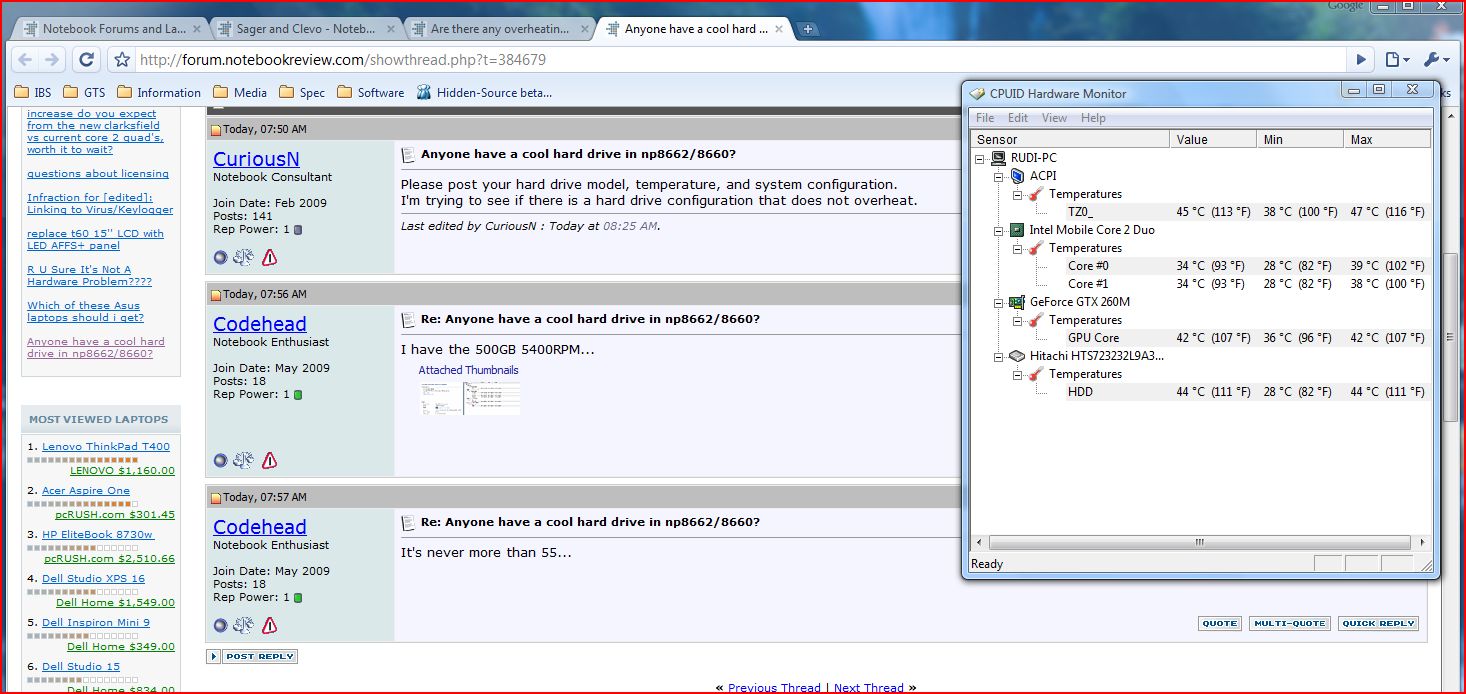Open a new browser tab
The image size is (1466, 694).
pyautogui.click(x=807, y=29)
